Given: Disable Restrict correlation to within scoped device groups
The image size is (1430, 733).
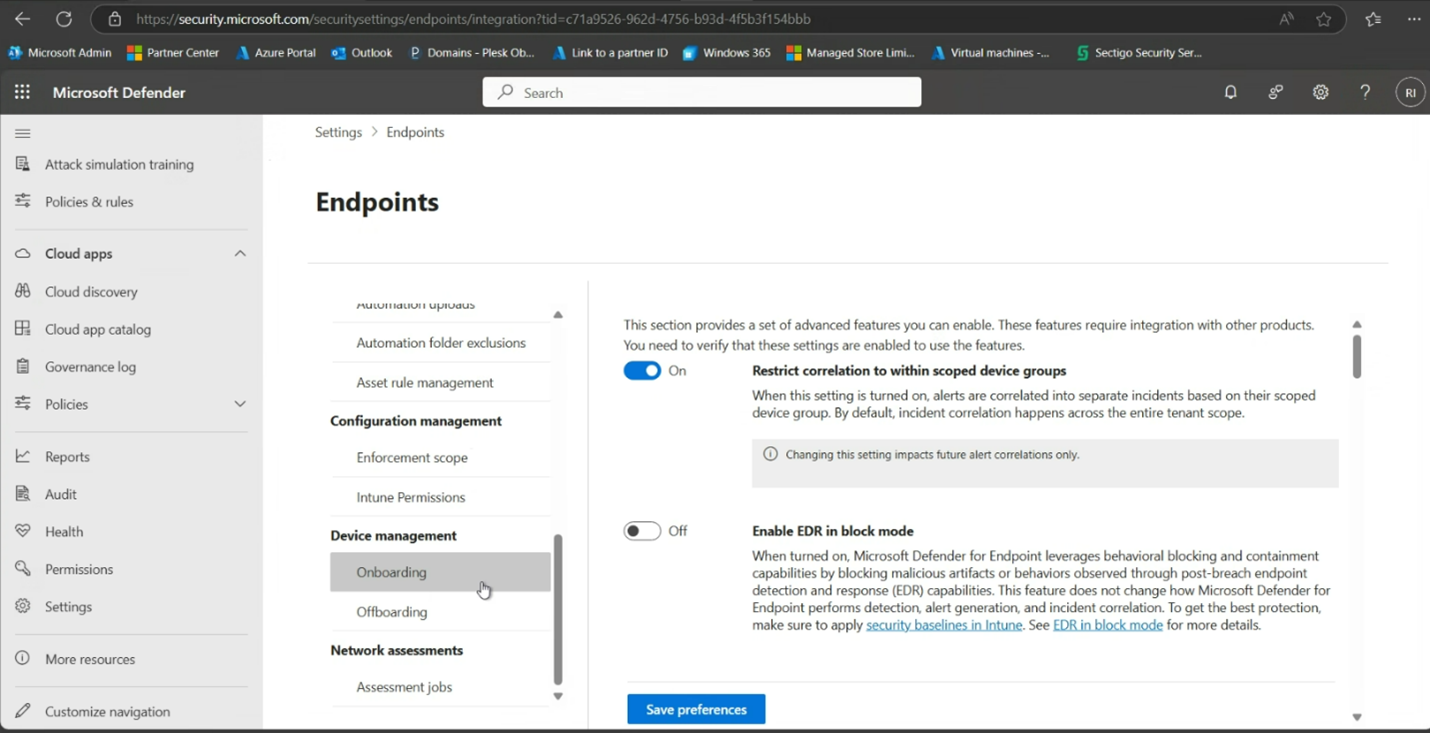Looking at the screenshot, I should (x=641, y=370).
